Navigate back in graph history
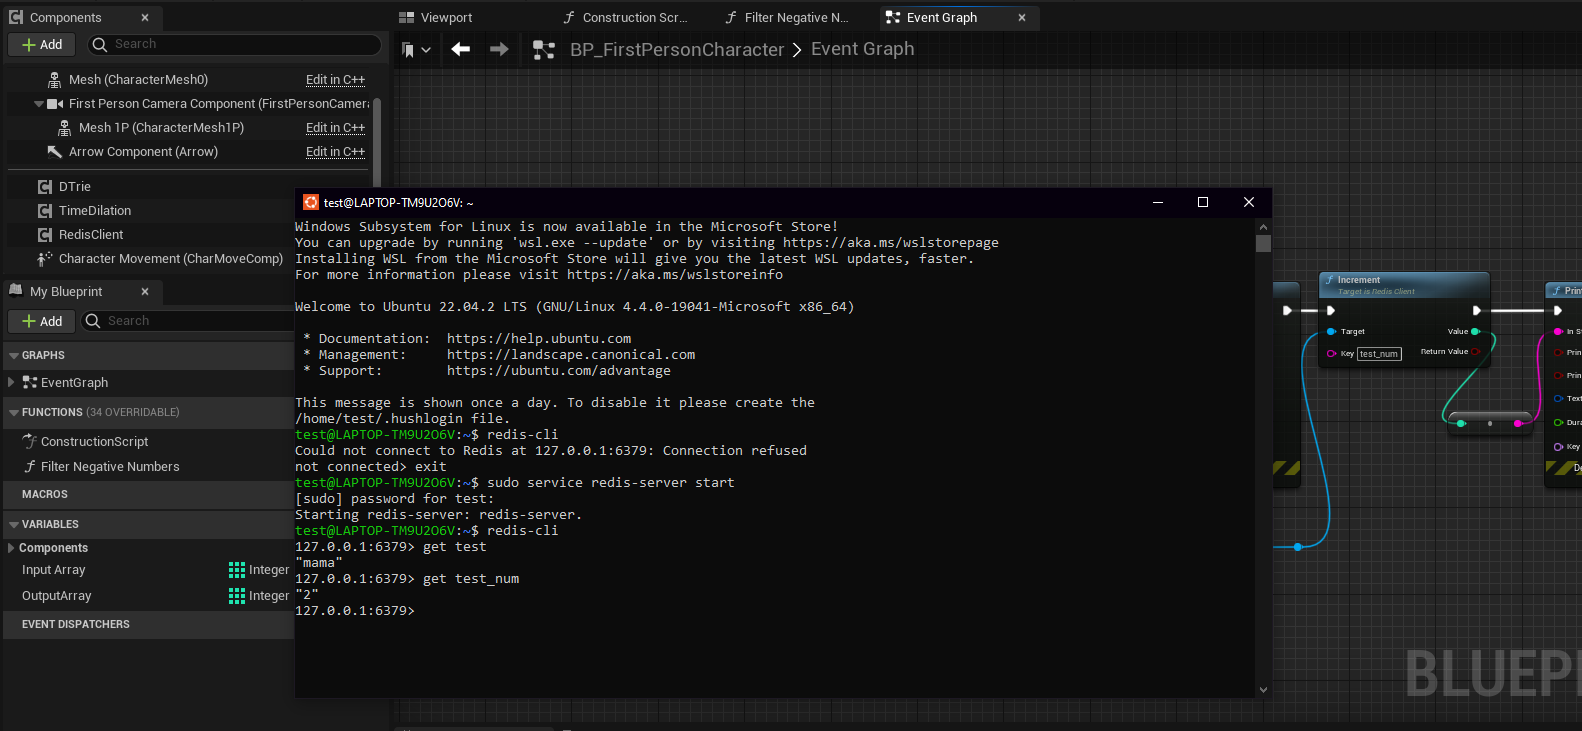Viewport: 1582px width, 731px height. 460,49
